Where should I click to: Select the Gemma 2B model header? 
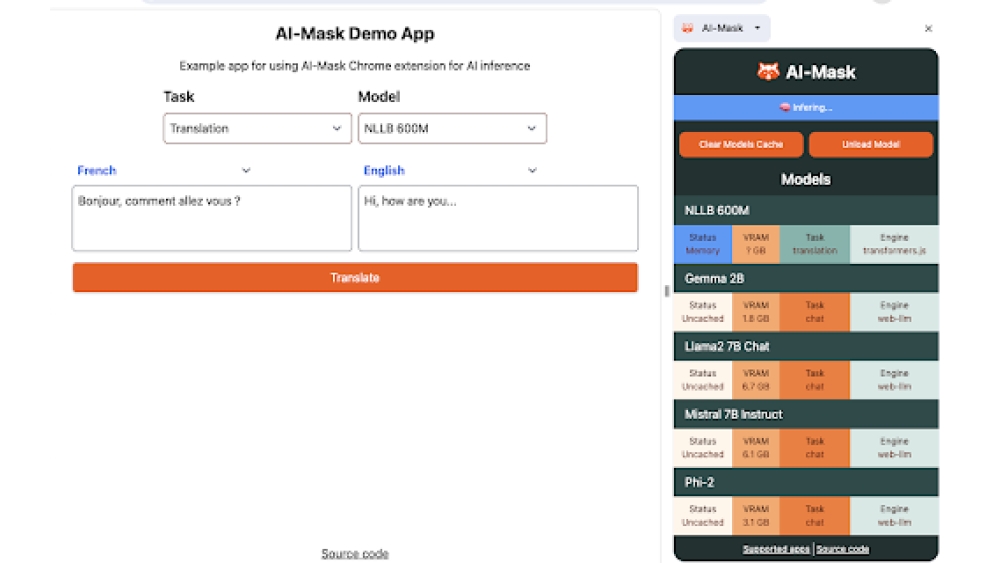pos(806,279)
